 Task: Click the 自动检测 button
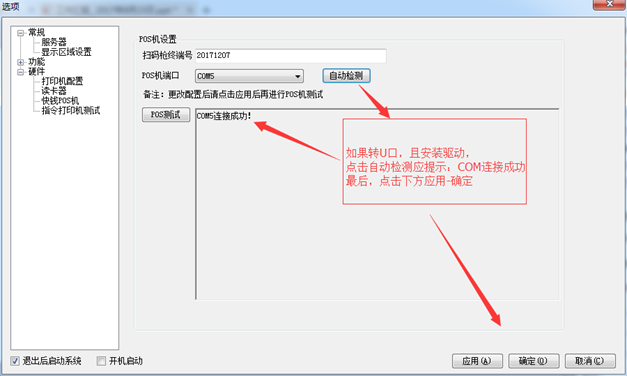346,76
